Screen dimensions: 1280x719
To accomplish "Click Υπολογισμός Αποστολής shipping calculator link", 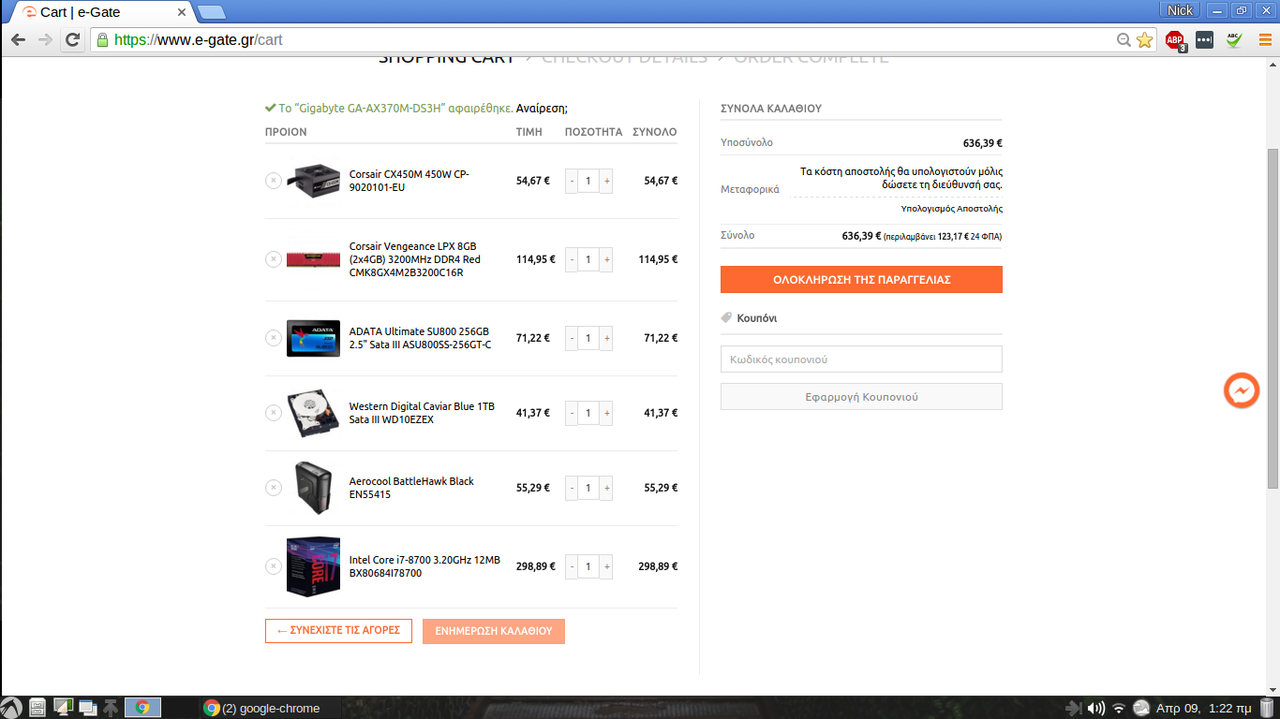I will click(x=951, y=209).
